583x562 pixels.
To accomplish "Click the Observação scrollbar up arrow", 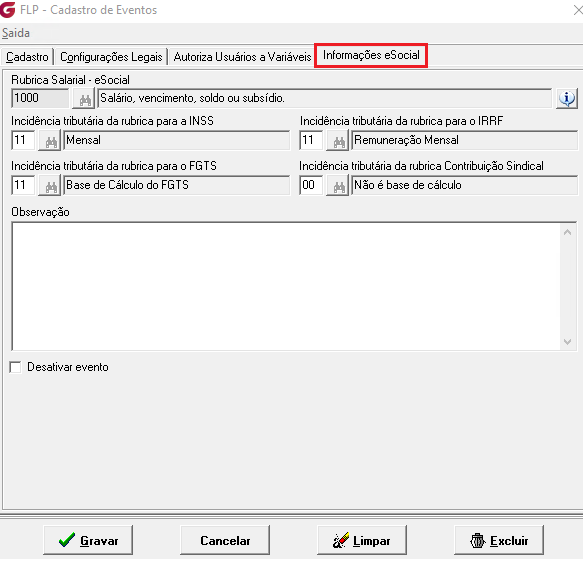I will tap(567, 233).
